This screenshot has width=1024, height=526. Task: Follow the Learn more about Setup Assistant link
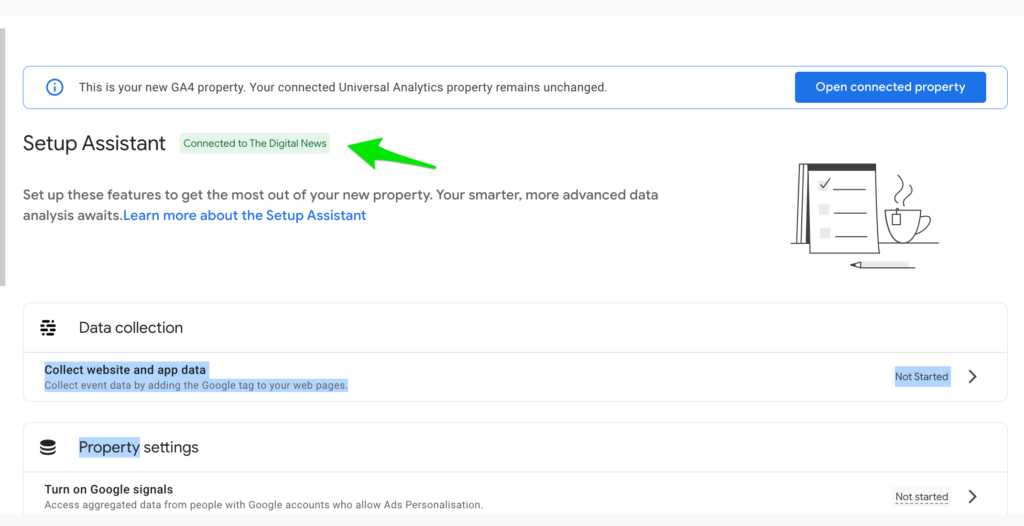245,215
